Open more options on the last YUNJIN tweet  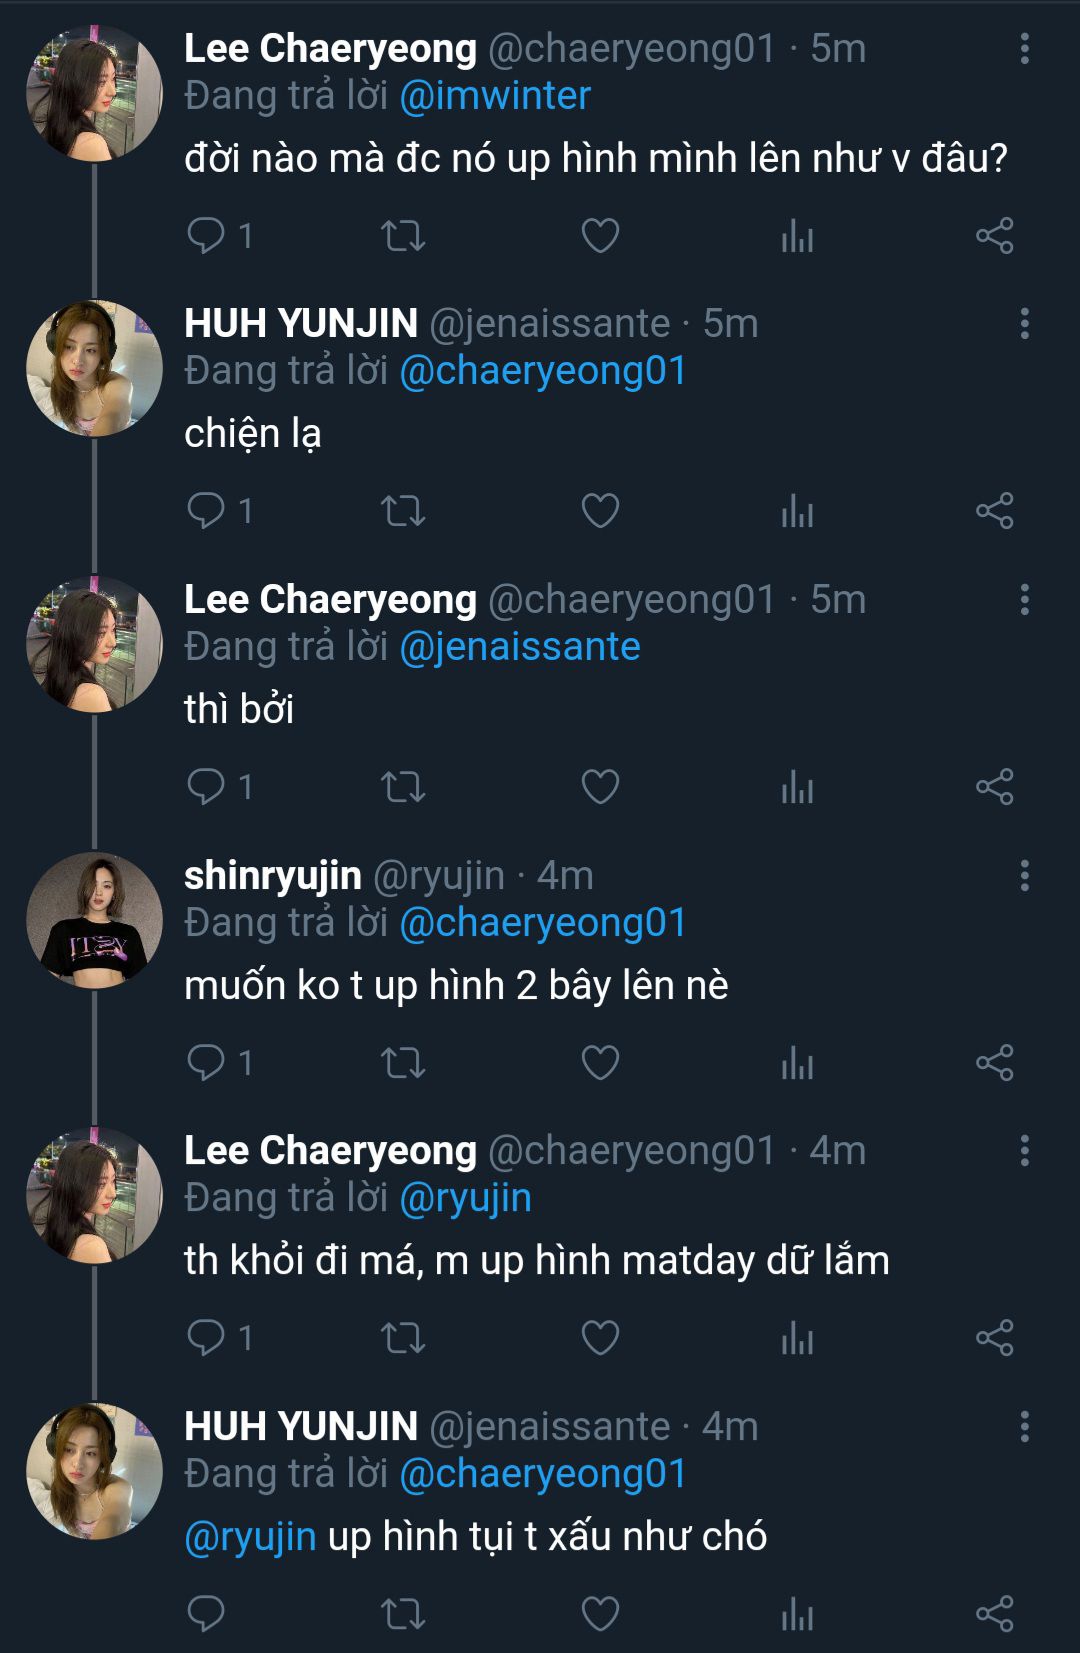click(1024, 1427)
